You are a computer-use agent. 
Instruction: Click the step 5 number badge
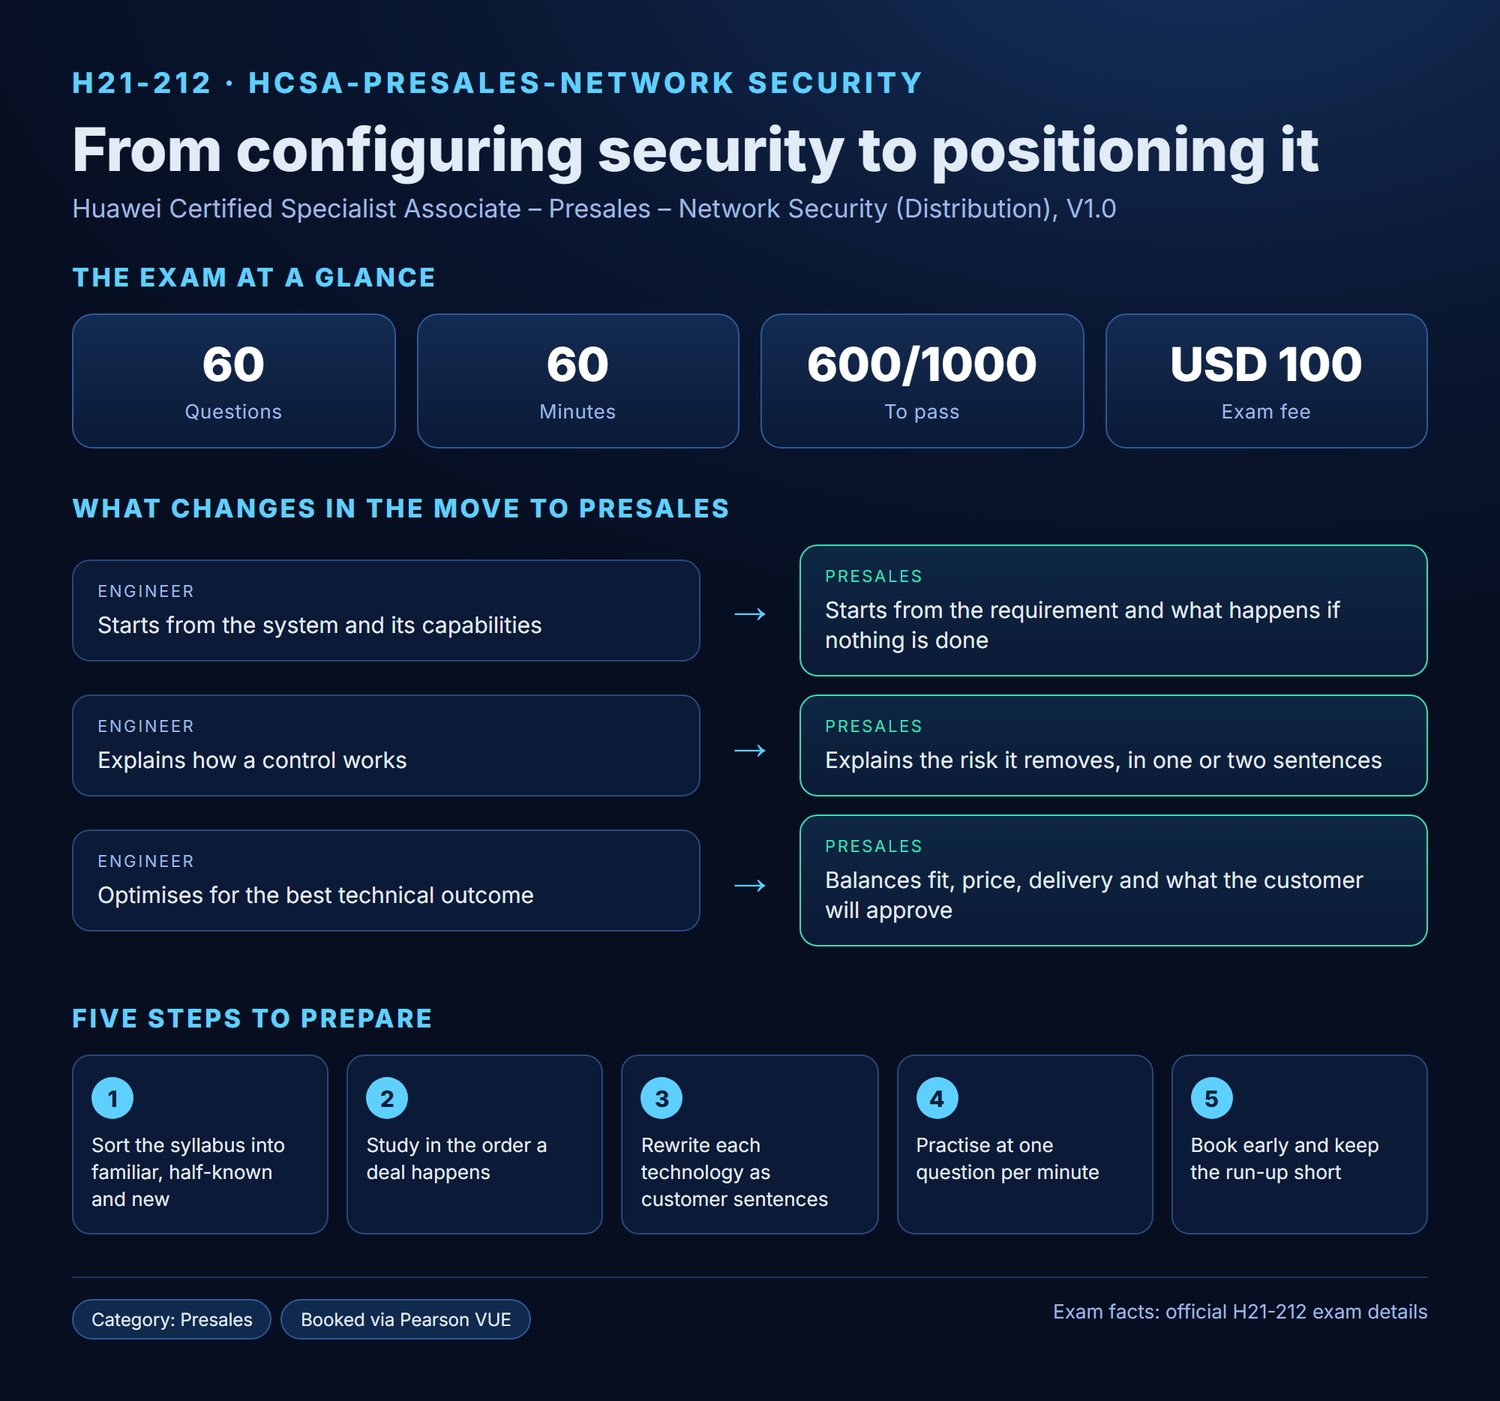(x=1211, y=1098)
